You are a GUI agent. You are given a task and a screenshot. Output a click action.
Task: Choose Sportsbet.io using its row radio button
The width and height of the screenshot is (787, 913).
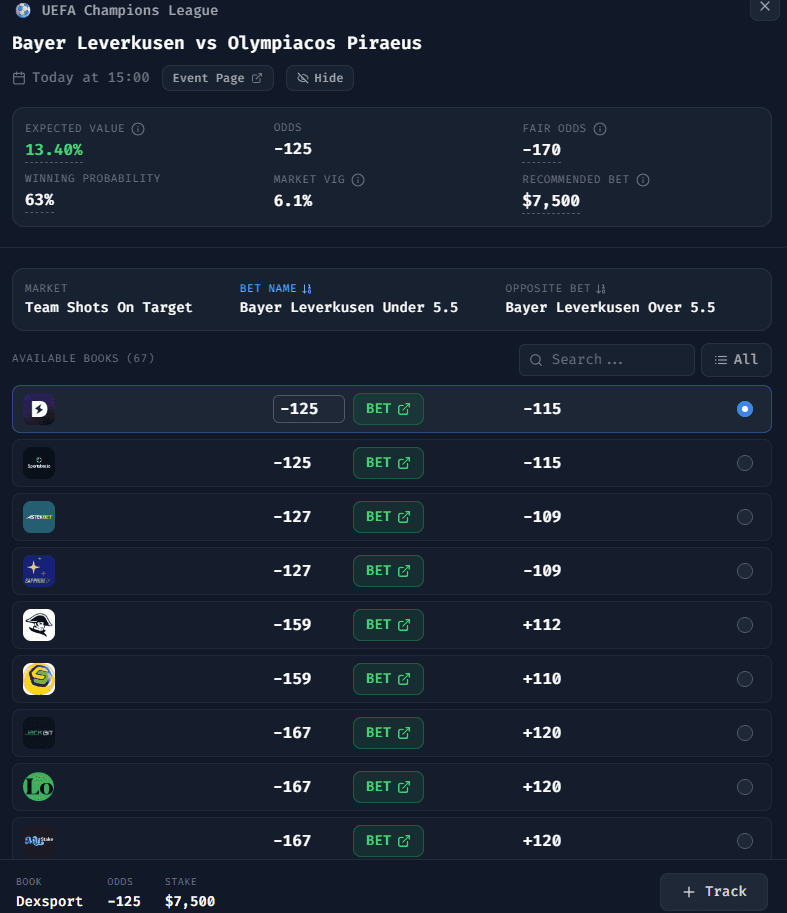(744, 462)
